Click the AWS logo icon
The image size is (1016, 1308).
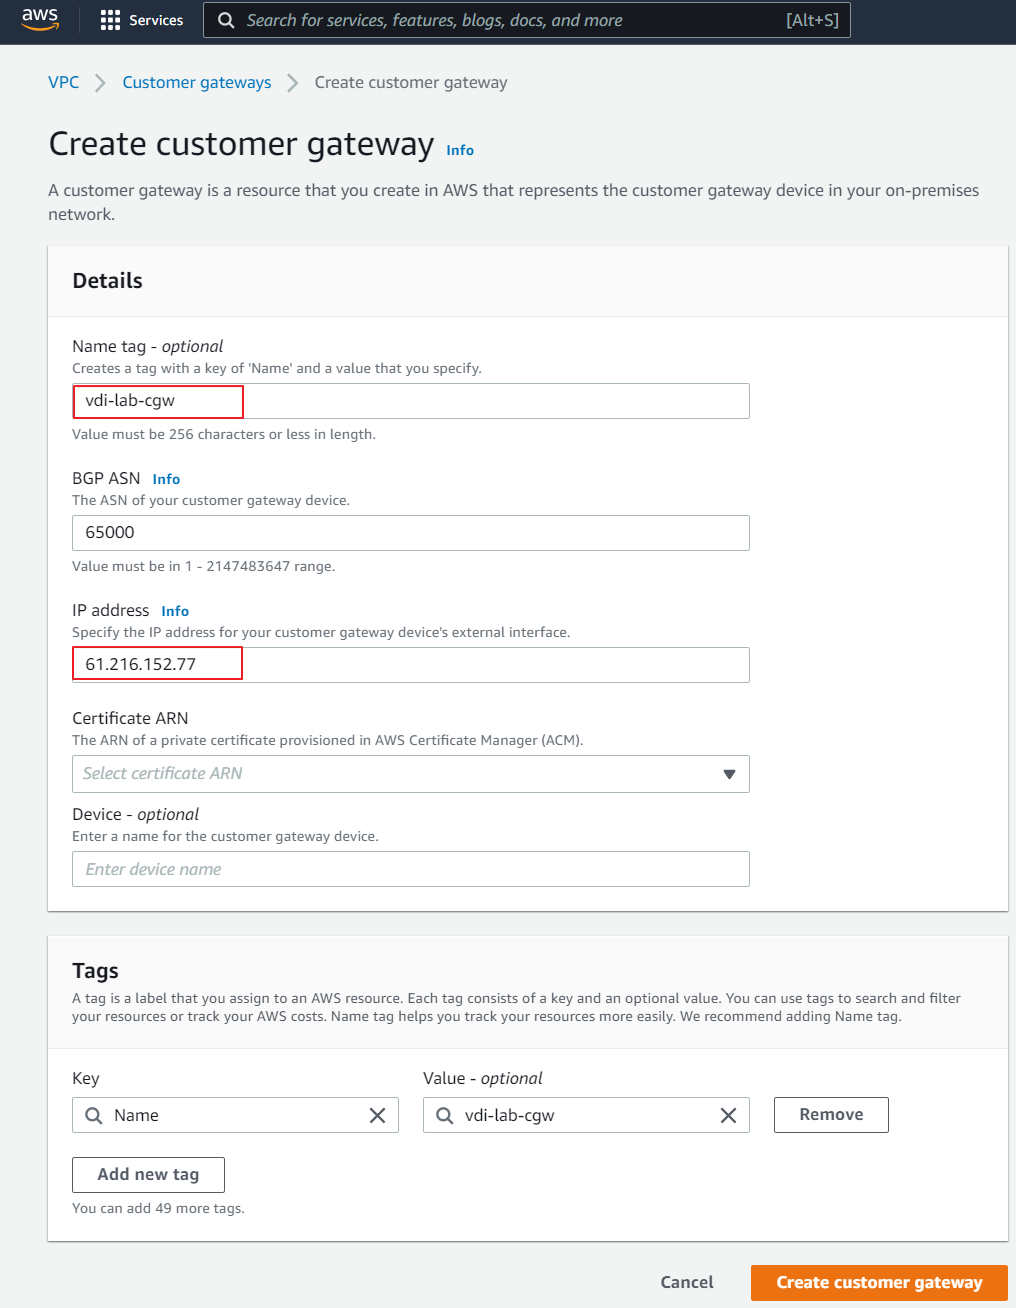(40, 20)
